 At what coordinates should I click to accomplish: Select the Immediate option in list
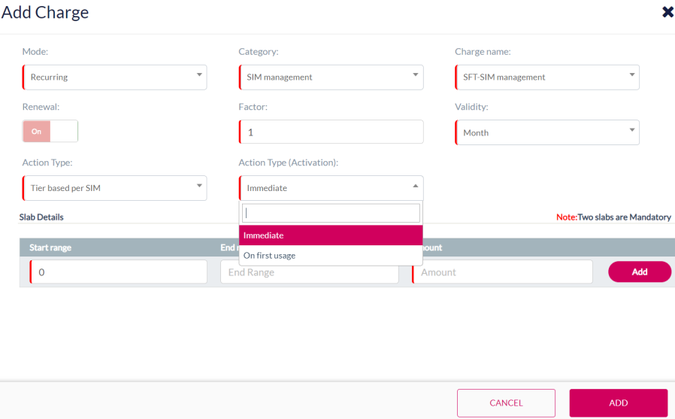pos(330,235)
